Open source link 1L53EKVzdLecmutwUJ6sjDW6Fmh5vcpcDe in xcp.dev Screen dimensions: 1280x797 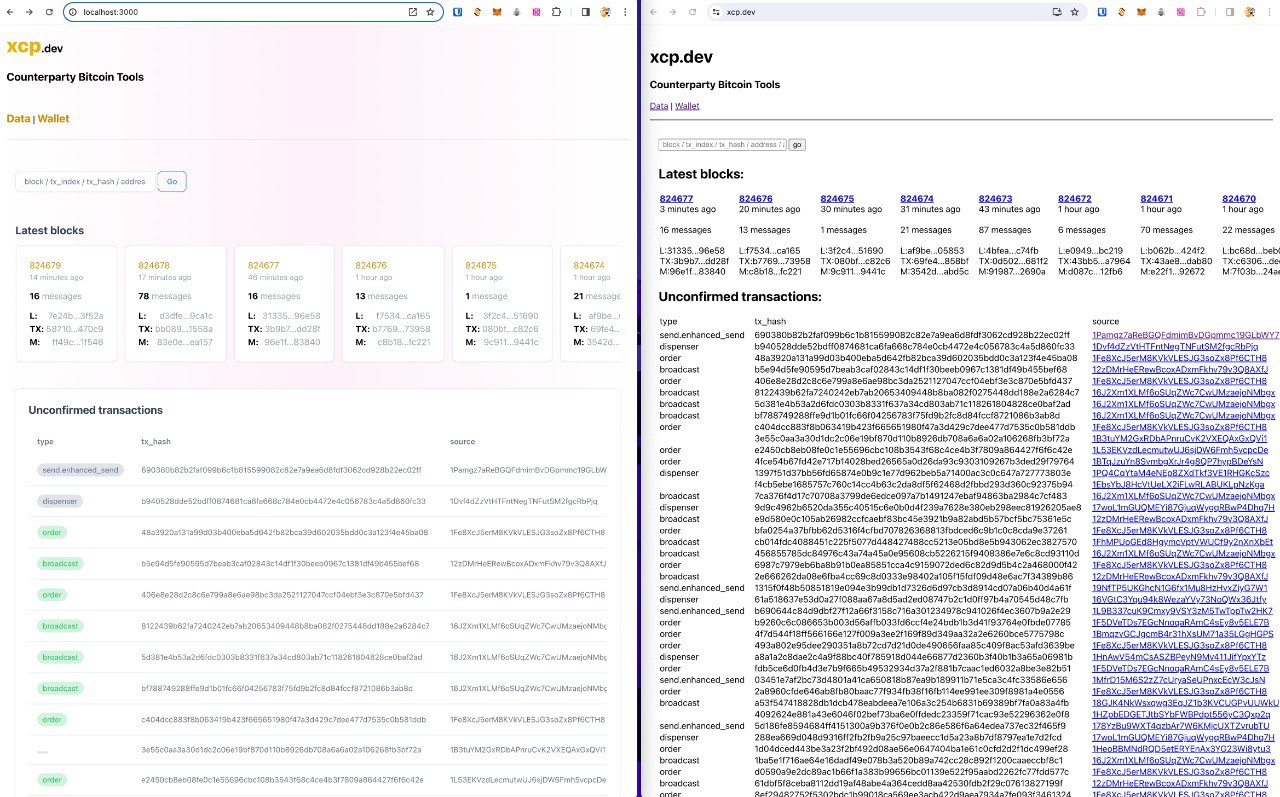[1180, 450]
